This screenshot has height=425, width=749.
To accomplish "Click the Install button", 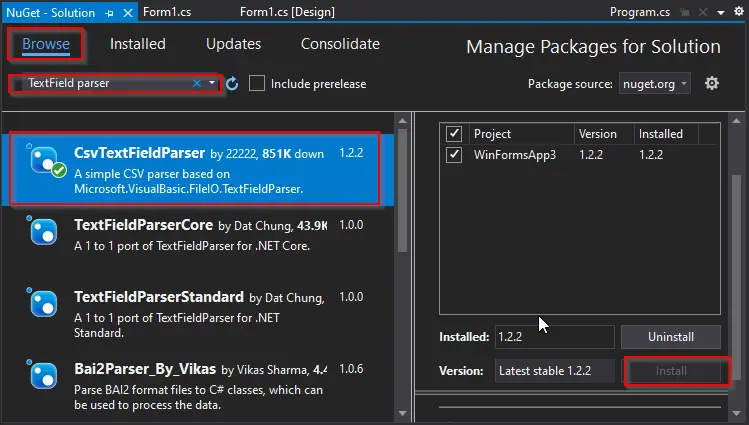I will pyautogui.click(x=671, y=371).
